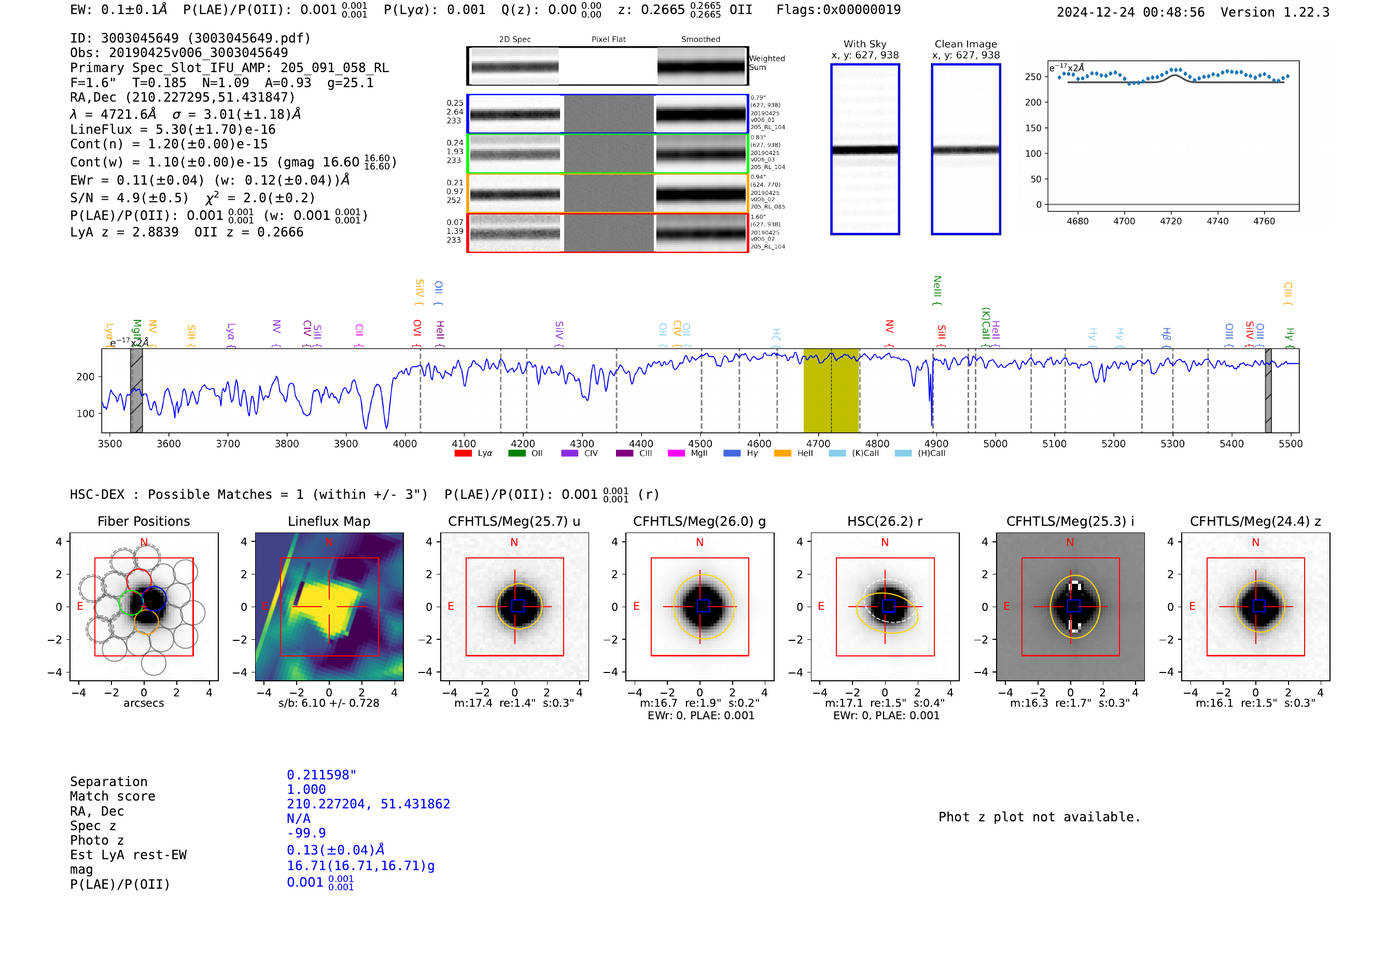Click the separation value 0.211598"
Image resolution: width=1400 pixels, height=953 pixels.
pos(322,775)
